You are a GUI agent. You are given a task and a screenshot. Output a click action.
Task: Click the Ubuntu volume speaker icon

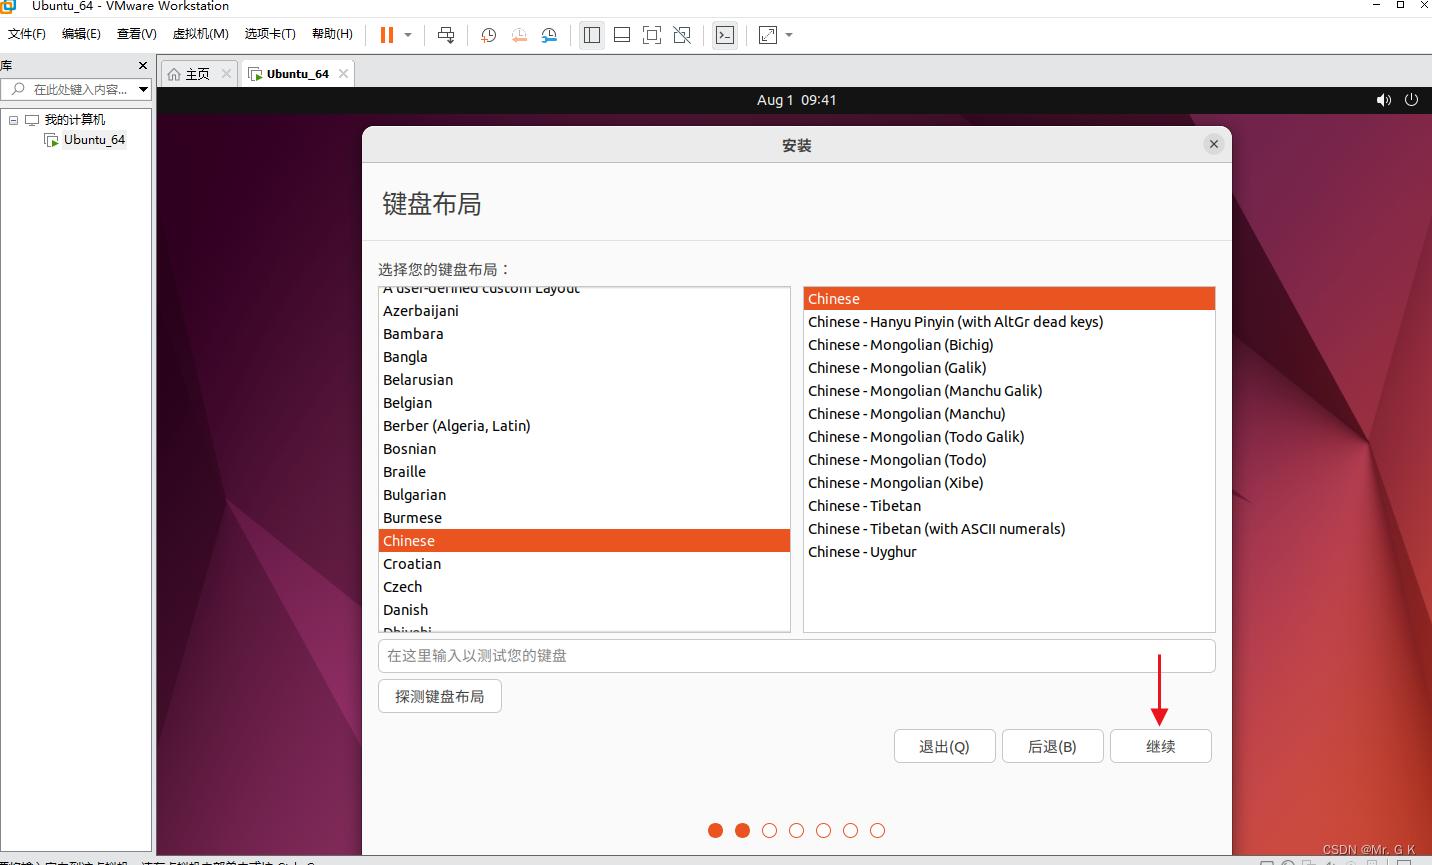coord(1383,100)
